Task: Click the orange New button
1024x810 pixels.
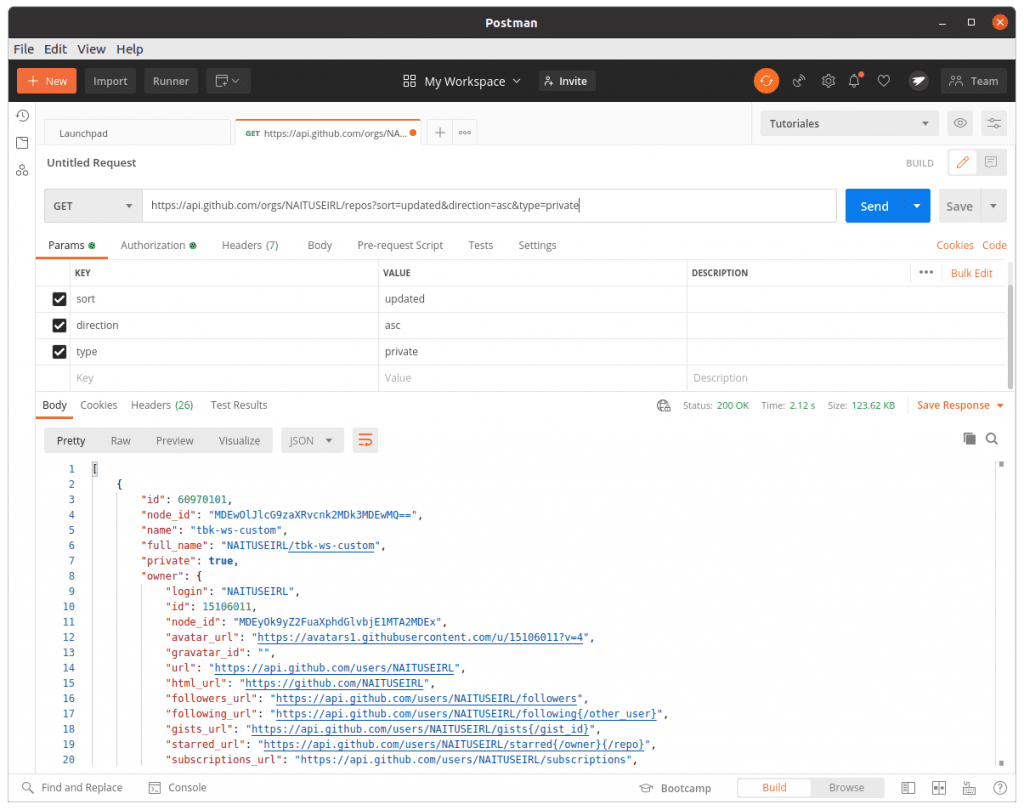Action: pos(46,81)
